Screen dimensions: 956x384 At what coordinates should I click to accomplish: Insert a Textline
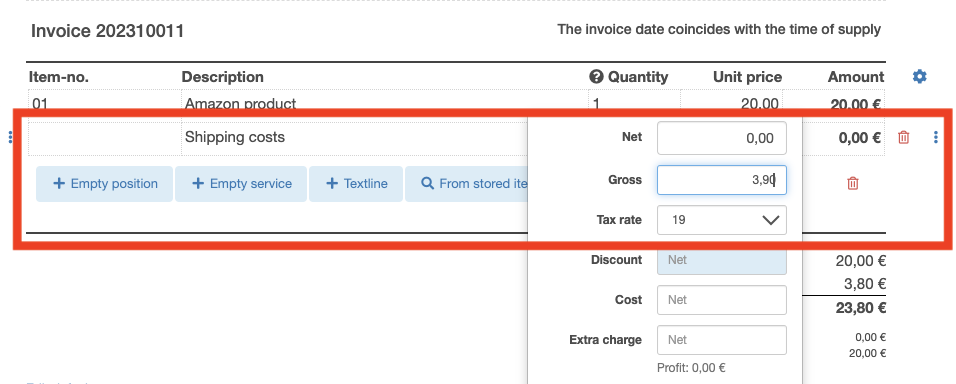coord(356,183)
